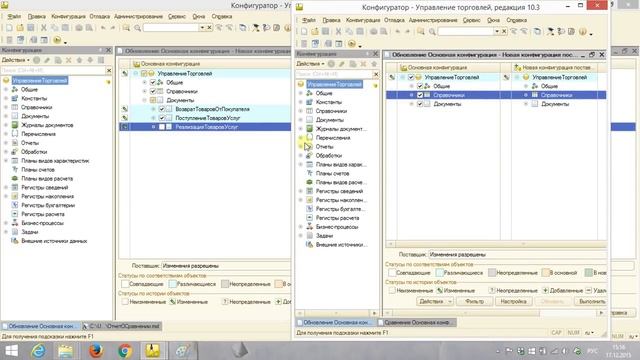Click find-magnifier icon in back window toolbar
Image resolution: width=640 pixels, height=360 pixels.
click(138, 28)
